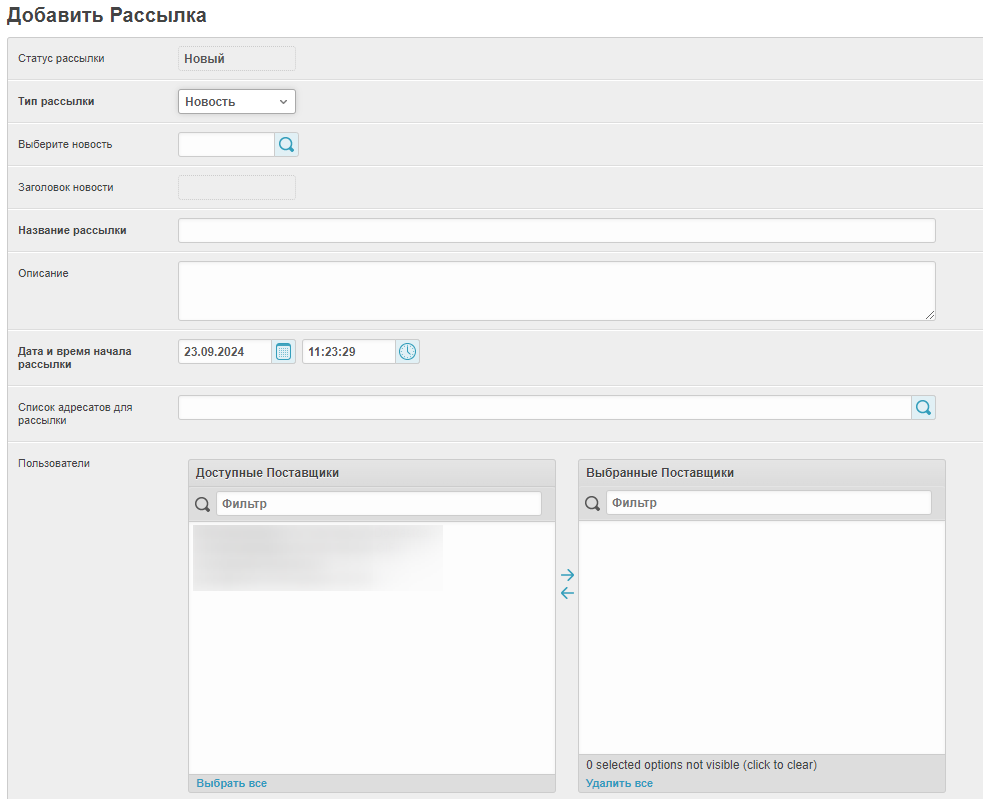983x799 pixels.
Task: Open the calendar date picker icon
Action: point(283,351)
